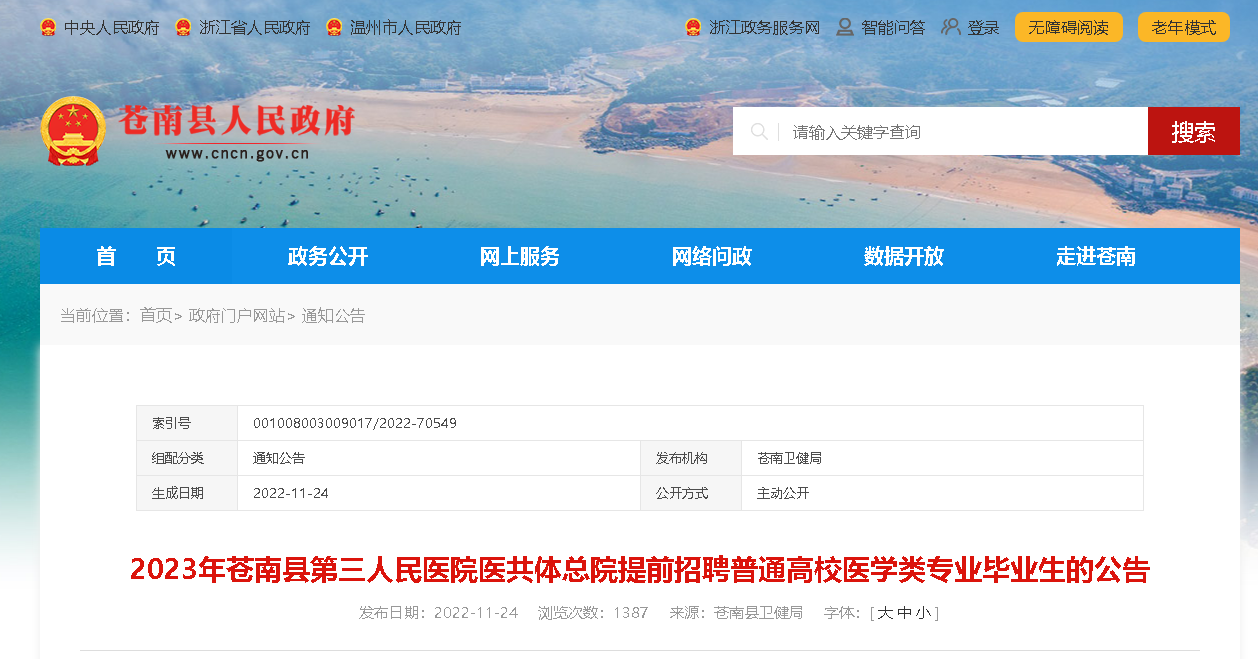Click the 公开方式 label cell
The width and height of the screenshot is (1258, 659).
pos(691,493)
